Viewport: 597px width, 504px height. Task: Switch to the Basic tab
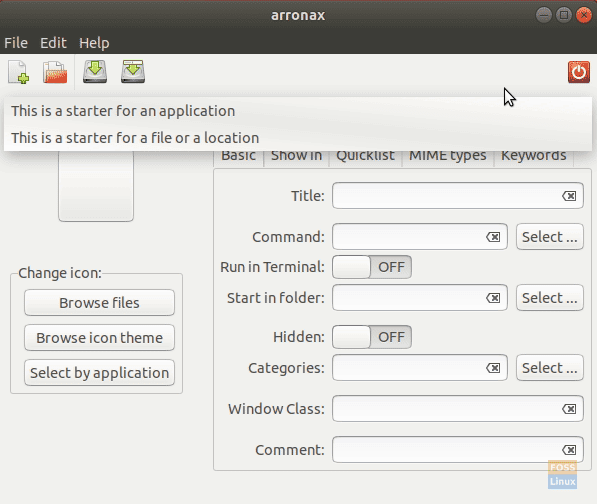coord(238,157)
